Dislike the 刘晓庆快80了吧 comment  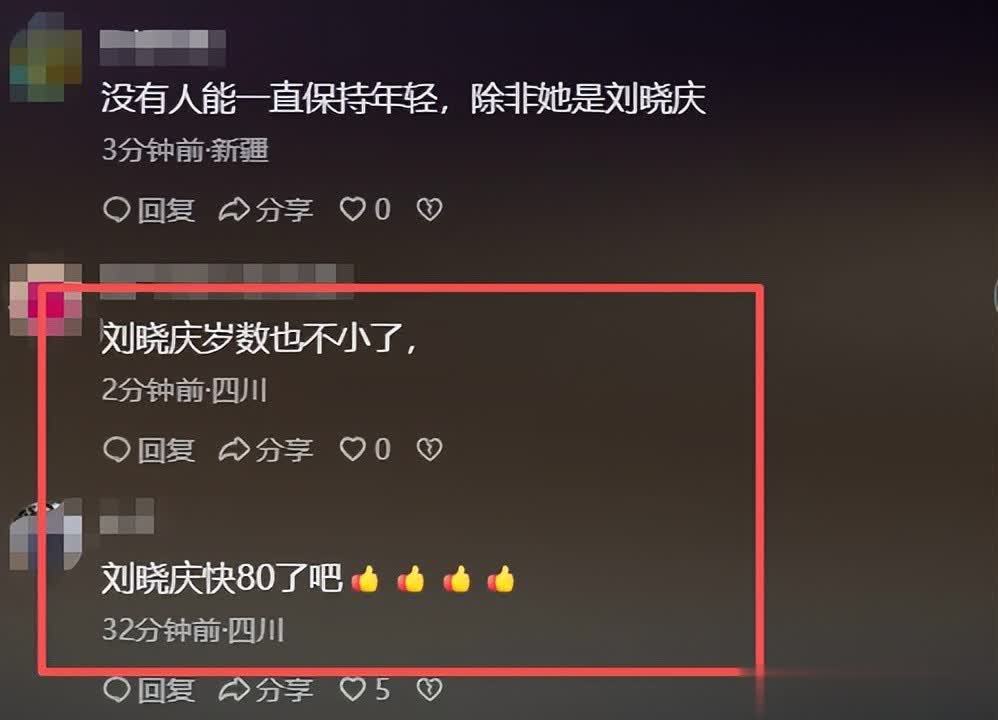[x=429, y=689]
